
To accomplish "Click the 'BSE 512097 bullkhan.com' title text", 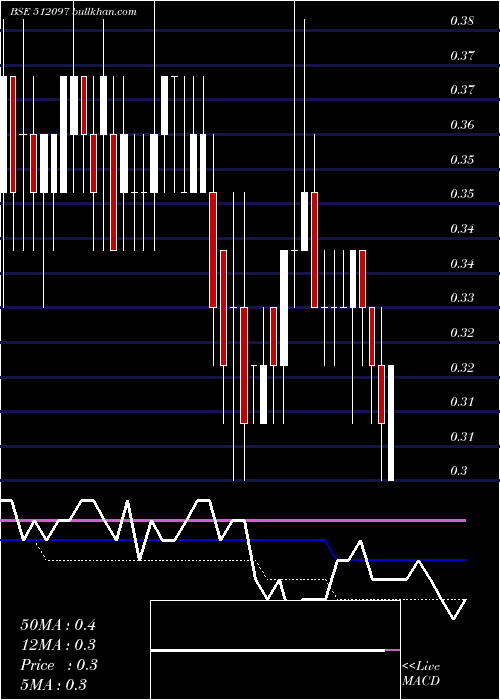I will [73, 12].
